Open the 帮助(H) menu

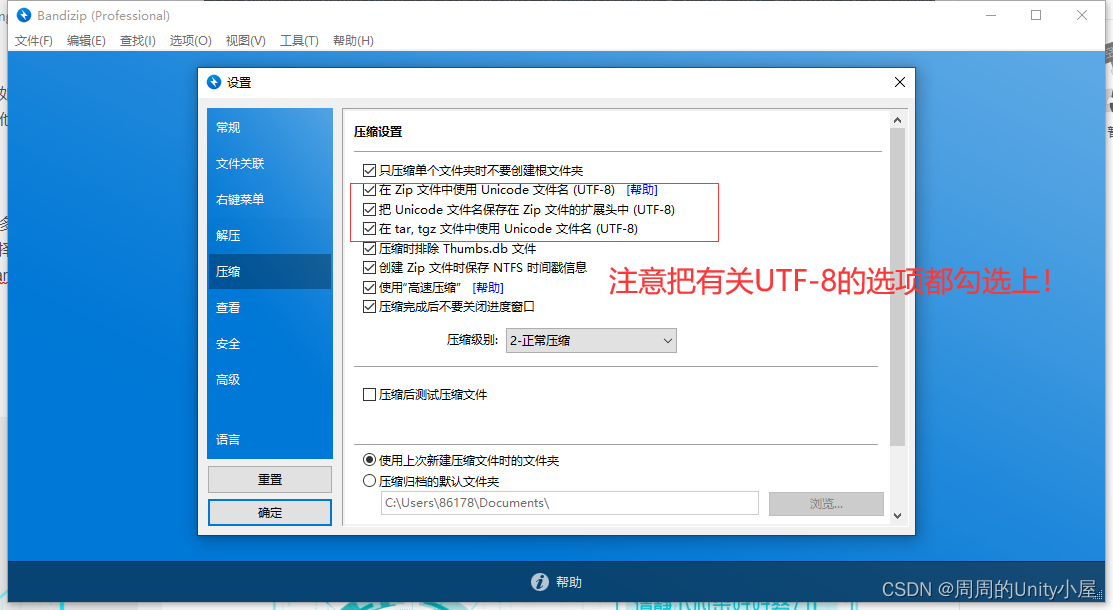tap(353, 40)
